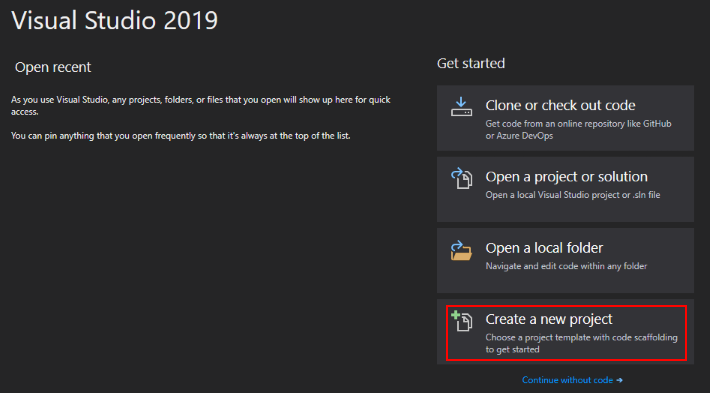Click 'Open a local Visual Studio project or .sln file'
710x393 pixels.
pyautogui.click(x=573, y=195)
